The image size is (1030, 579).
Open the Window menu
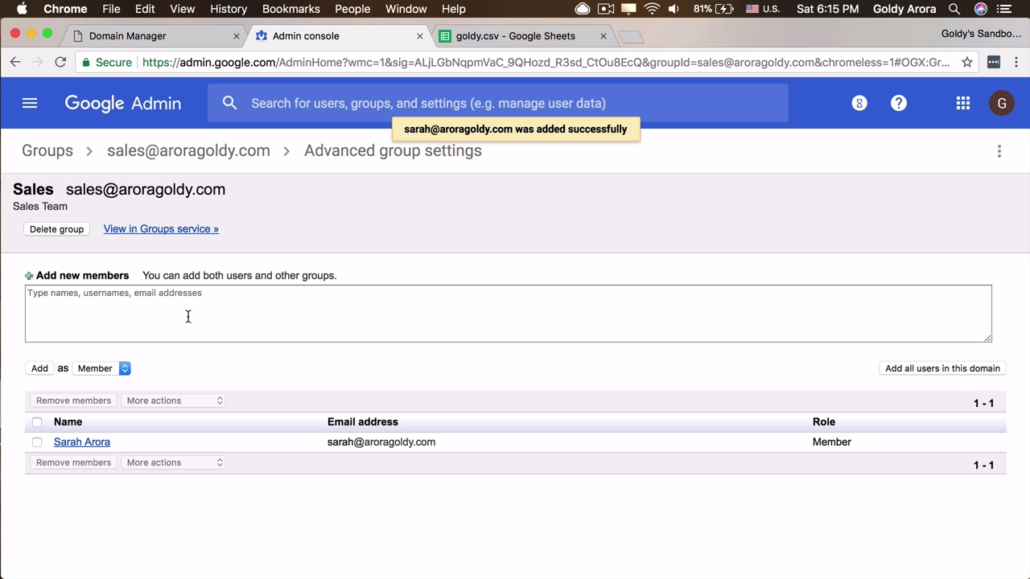(406, 9)
